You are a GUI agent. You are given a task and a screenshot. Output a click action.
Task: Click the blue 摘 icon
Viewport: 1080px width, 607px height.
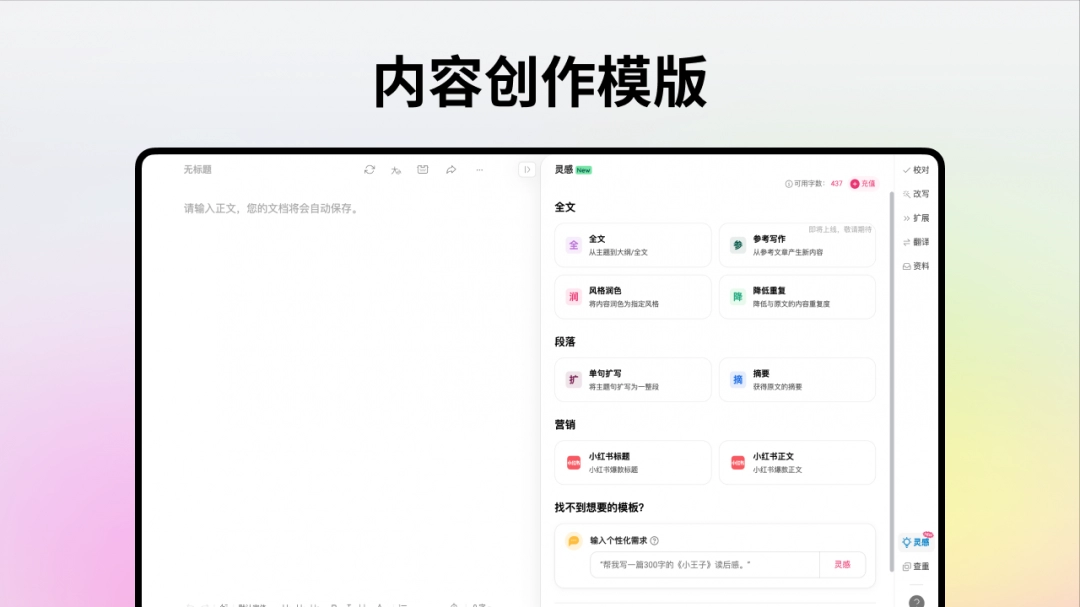point(738,380)
